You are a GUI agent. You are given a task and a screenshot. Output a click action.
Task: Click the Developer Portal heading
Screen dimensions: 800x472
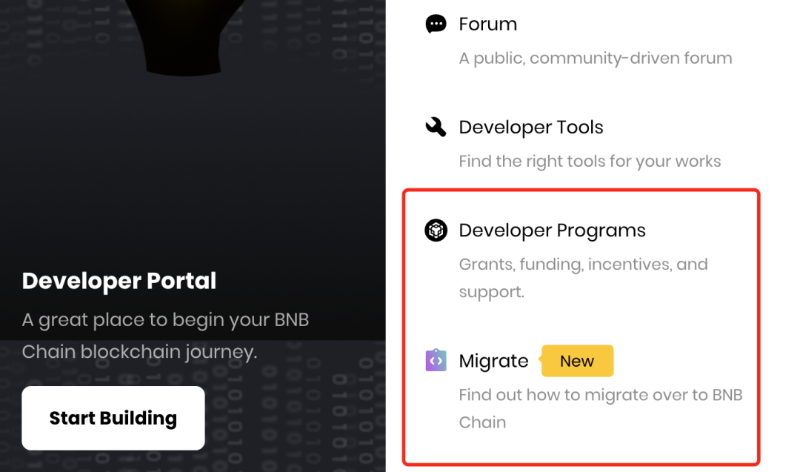click(119, 281)
